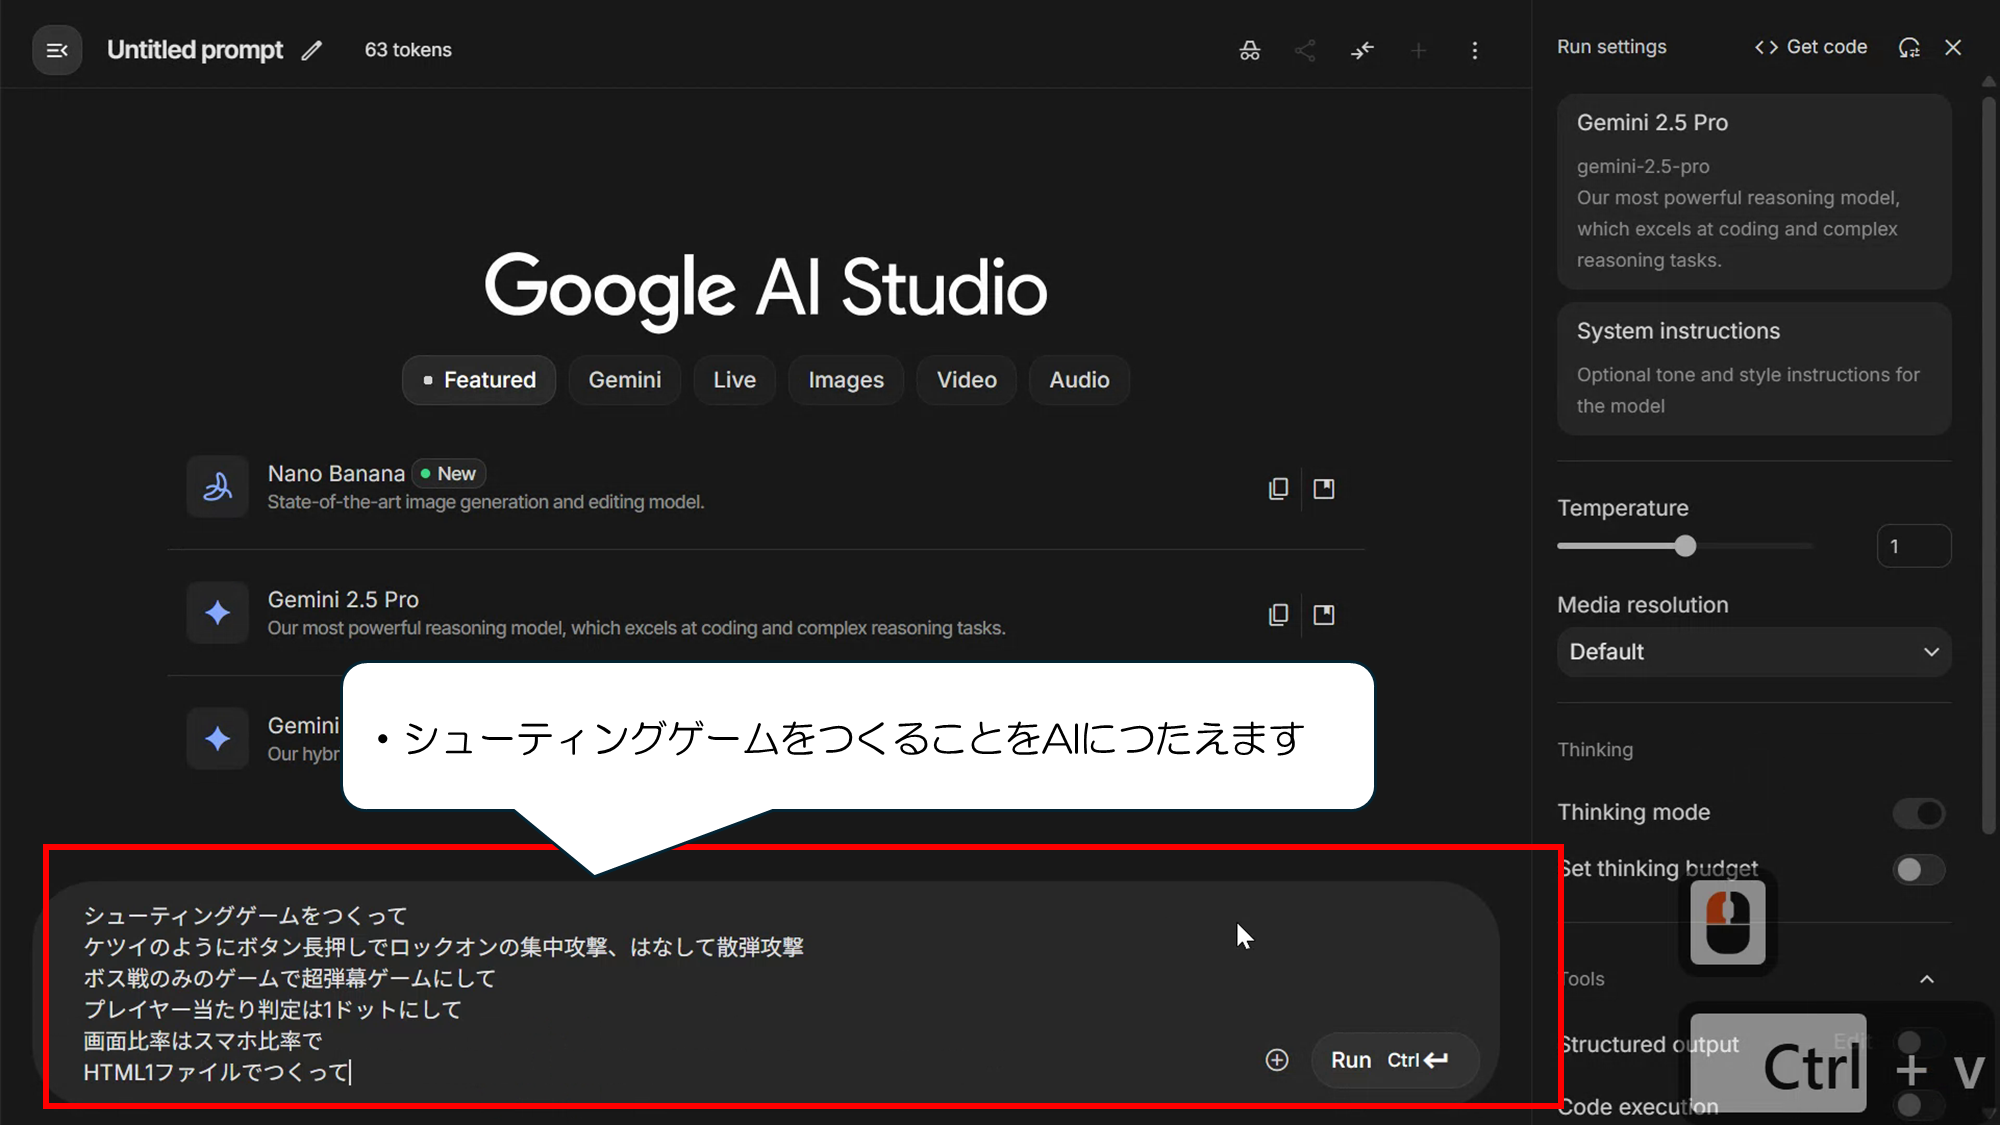
Task: Open the three-dot more options menu
Action: tap(1474, 50)
